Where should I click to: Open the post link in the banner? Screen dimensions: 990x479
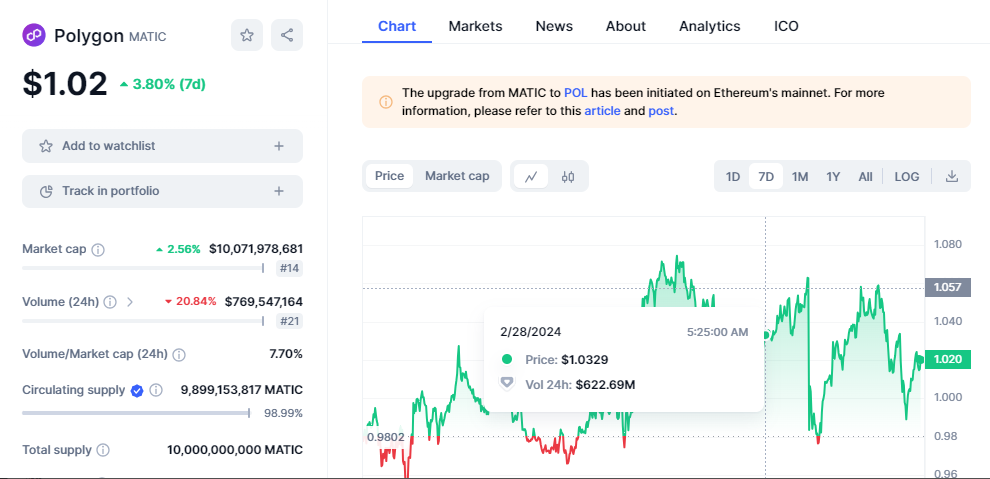pos(662,111)
